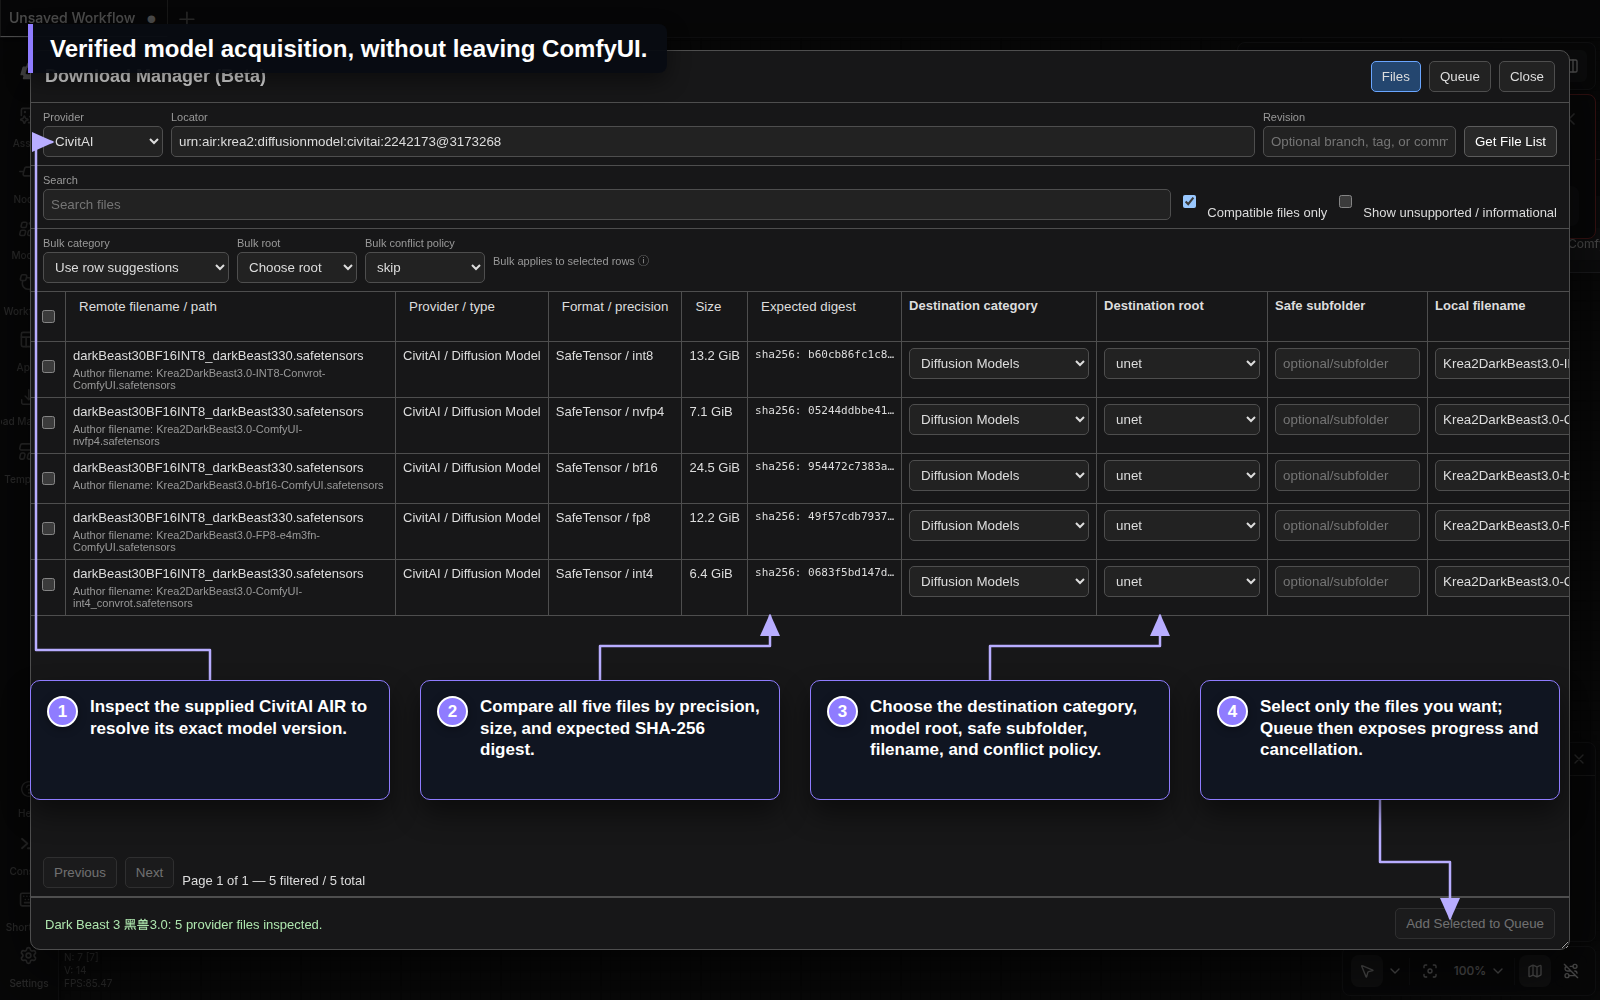Open Destination category dropdown for nvfp4 row

pos(999,420)
